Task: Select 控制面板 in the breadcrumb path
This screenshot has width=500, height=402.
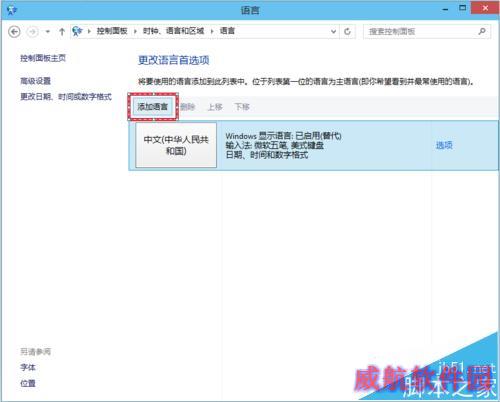Action: click(x=112, y=31)
